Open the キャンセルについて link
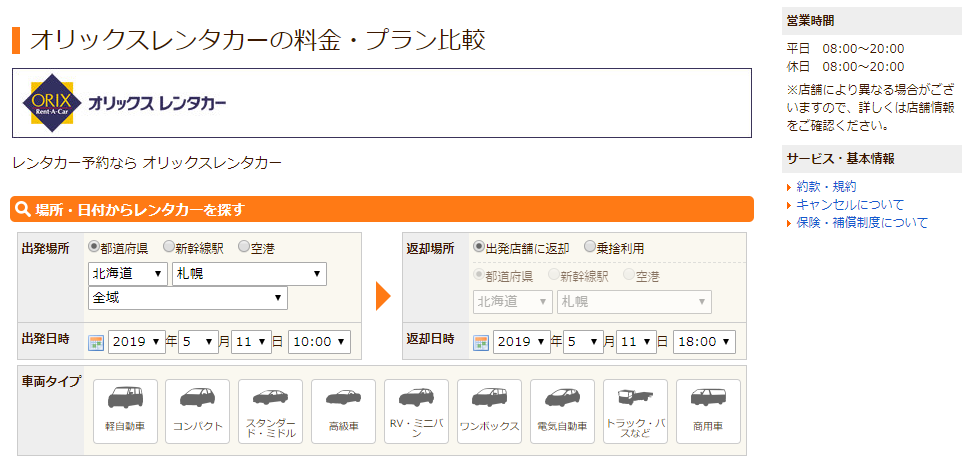 850,204
